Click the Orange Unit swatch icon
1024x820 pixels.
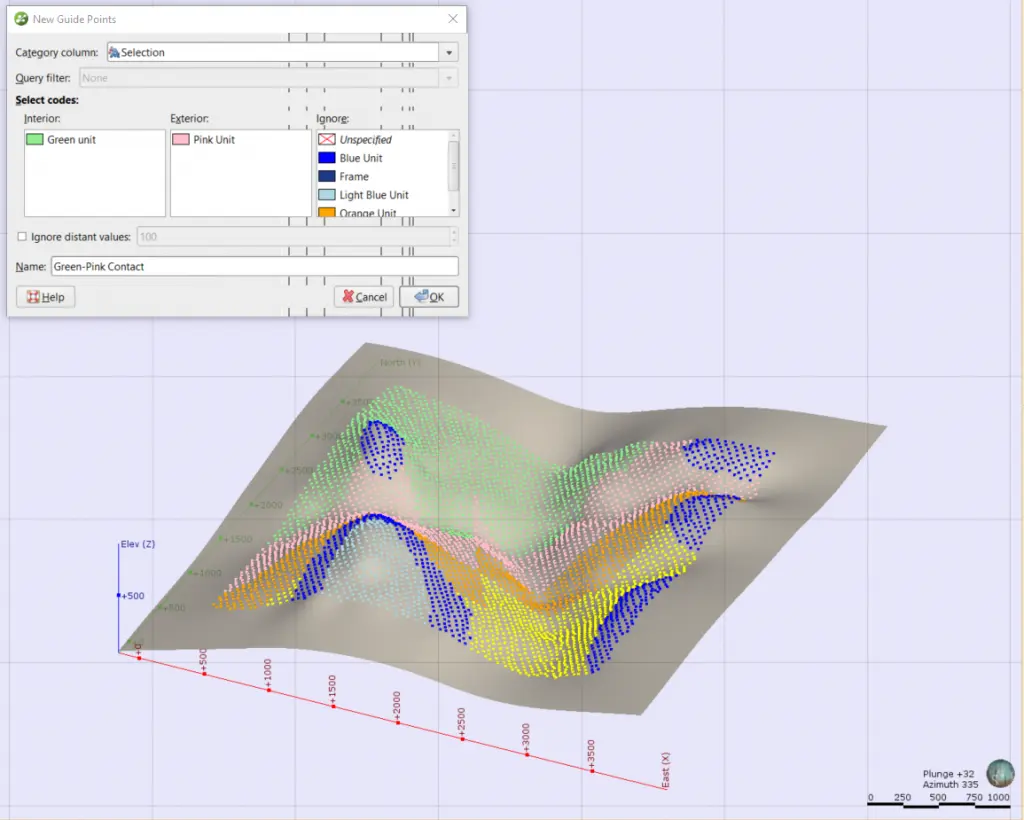tap(326, 211)
